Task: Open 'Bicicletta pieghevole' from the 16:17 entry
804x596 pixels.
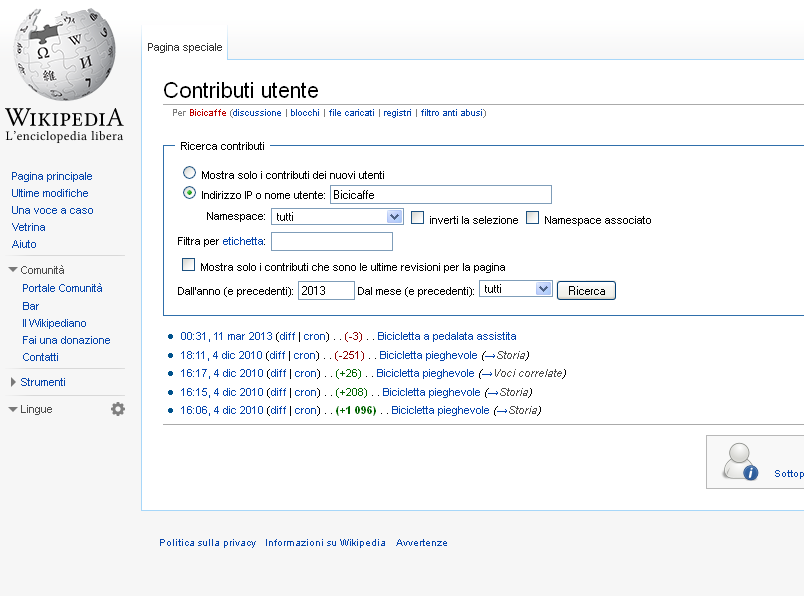Action: click(x=425, y=373)
